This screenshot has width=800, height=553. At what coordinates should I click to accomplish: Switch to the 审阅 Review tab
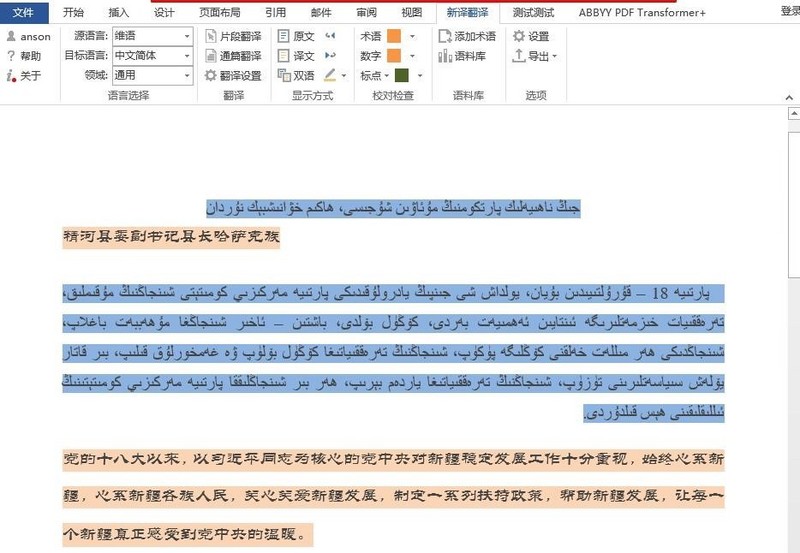(x=366, y=12)
